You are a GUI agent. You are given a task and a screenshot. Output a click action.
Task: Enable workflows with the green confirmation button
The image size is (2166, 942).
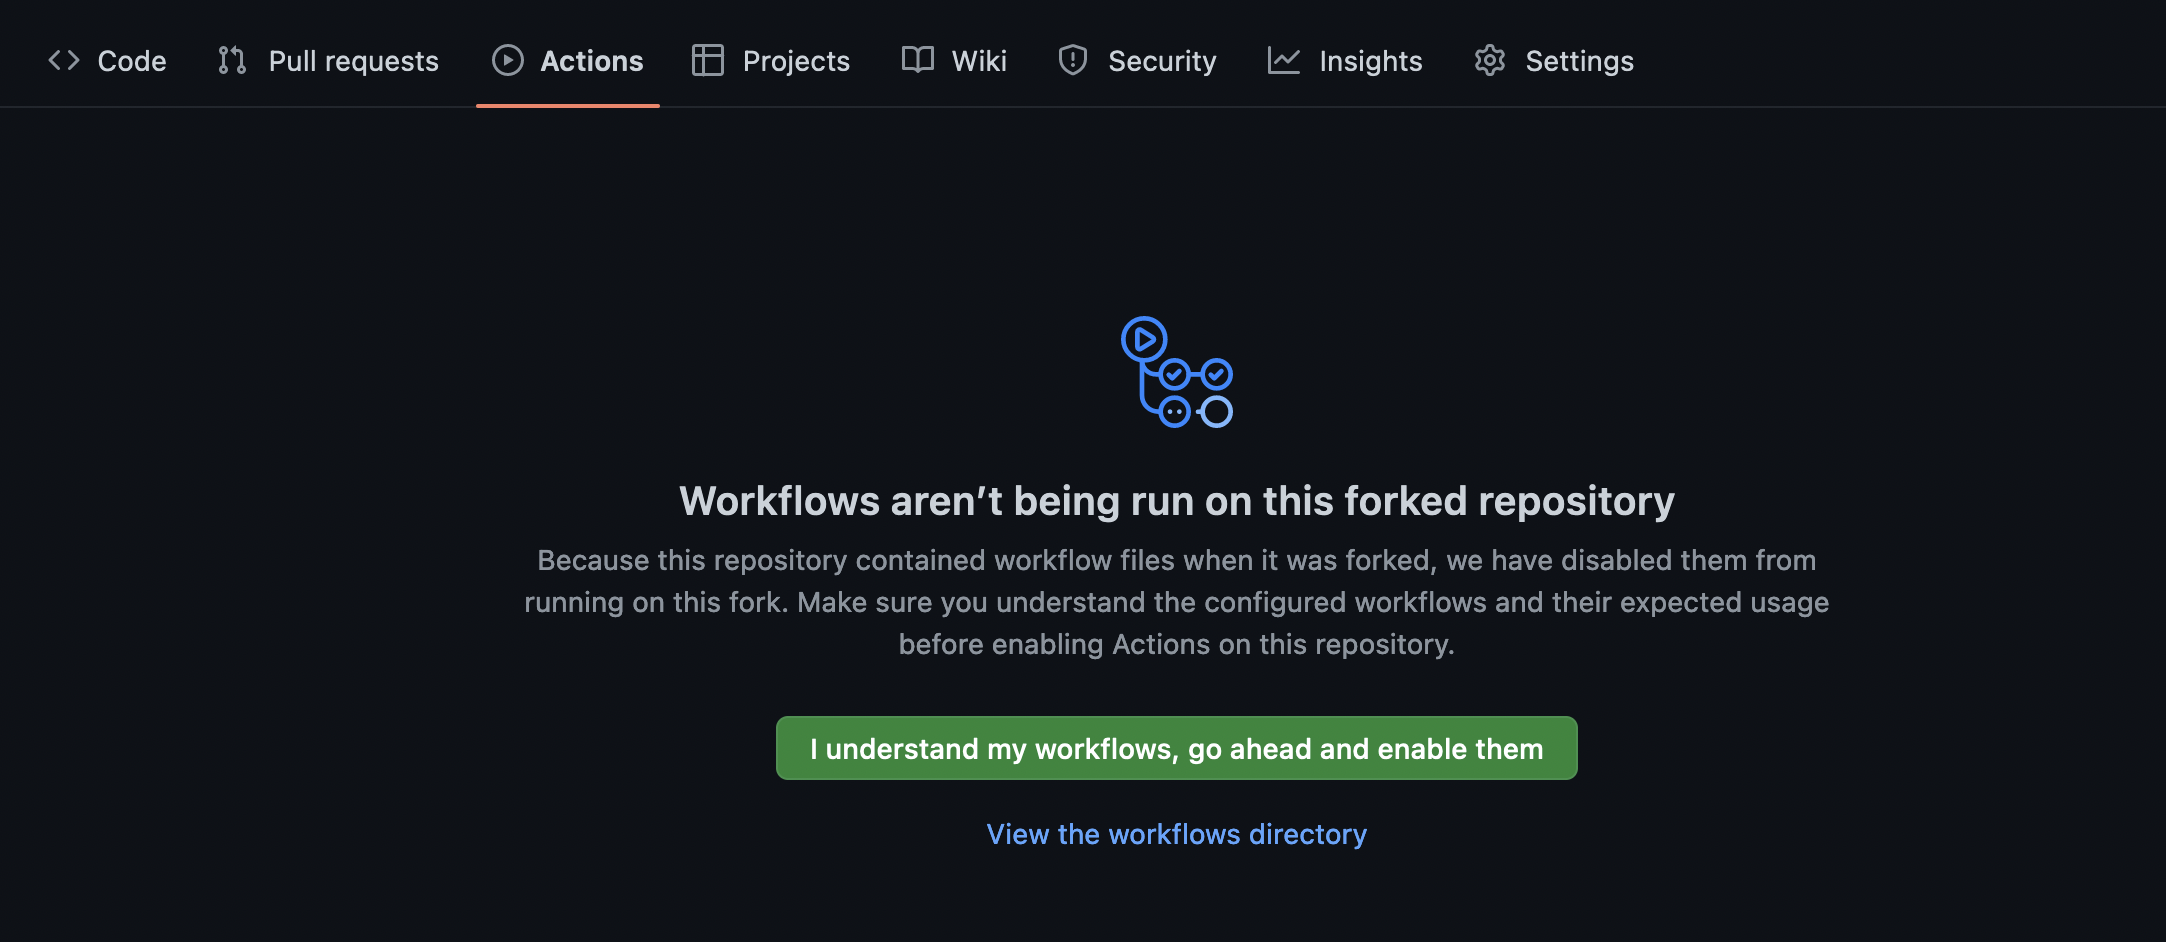point(1176,747)
